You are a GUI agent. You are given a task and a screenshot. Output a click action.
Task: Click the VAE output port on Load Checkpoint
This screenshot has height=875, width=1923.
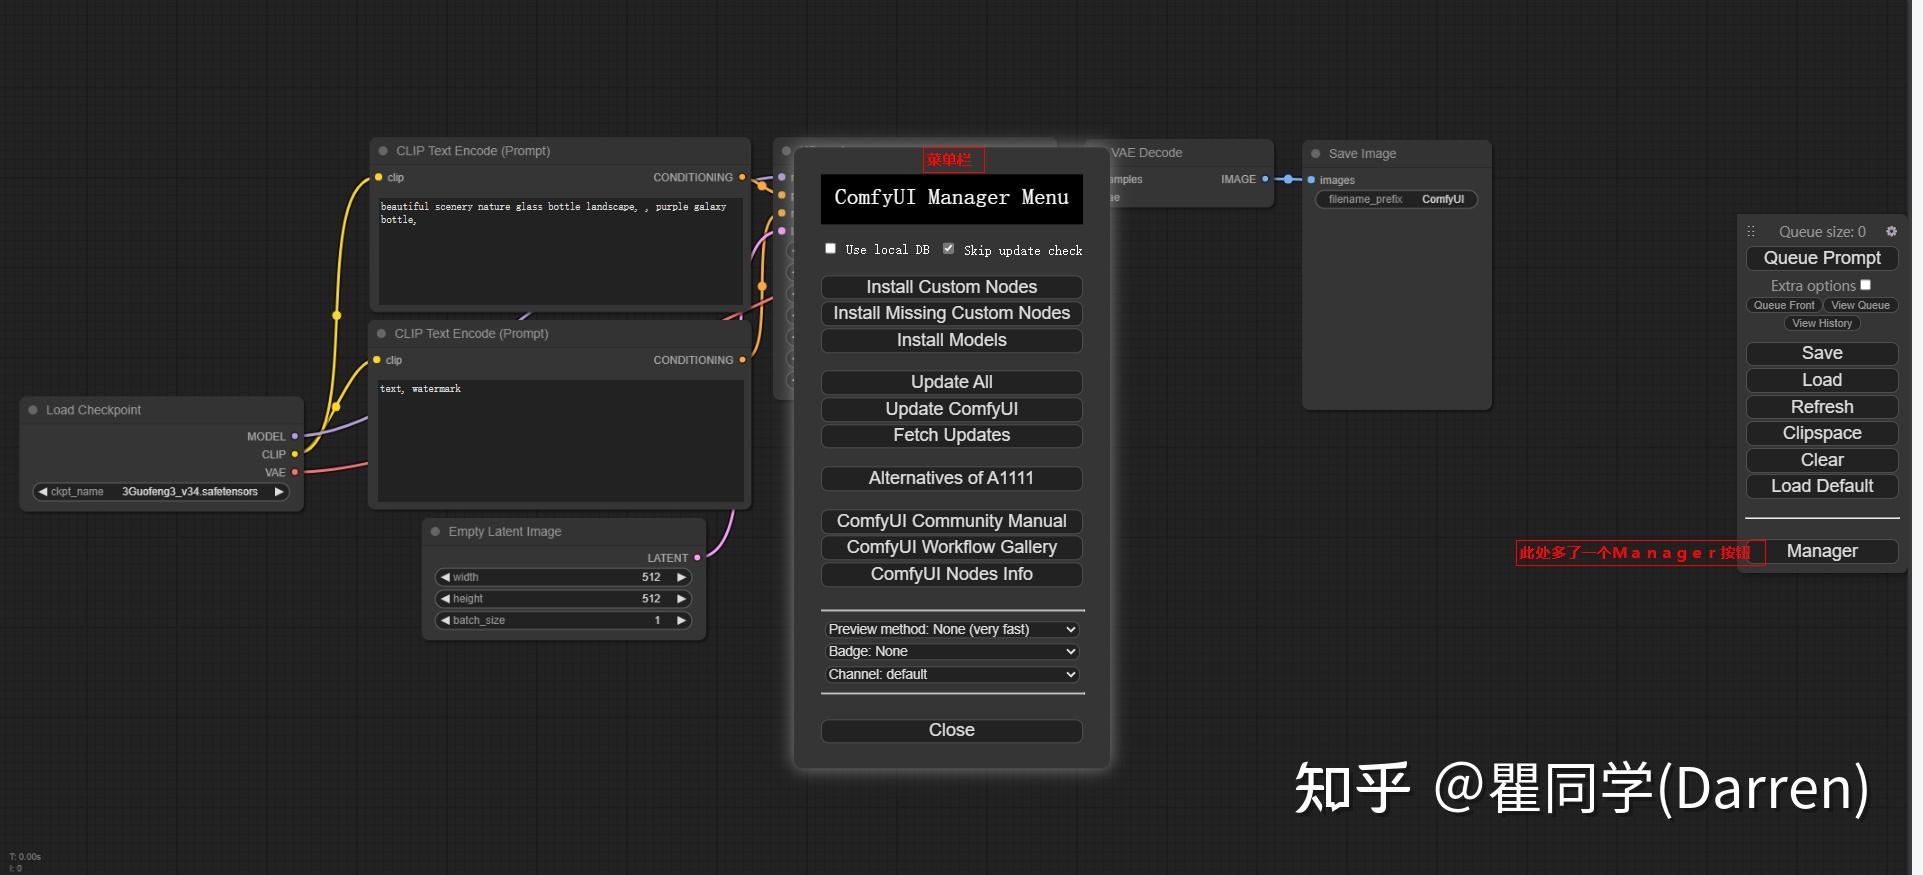point(295,472)
